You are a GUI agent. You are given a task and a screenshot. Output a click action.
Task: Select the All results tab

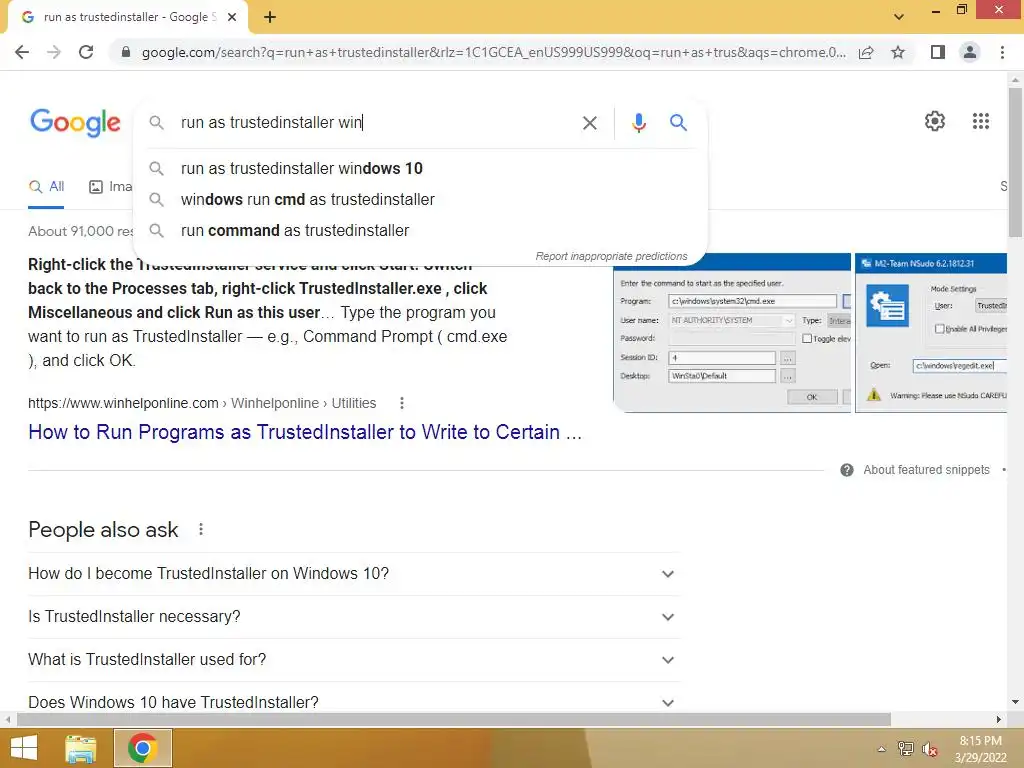(46, 187)
